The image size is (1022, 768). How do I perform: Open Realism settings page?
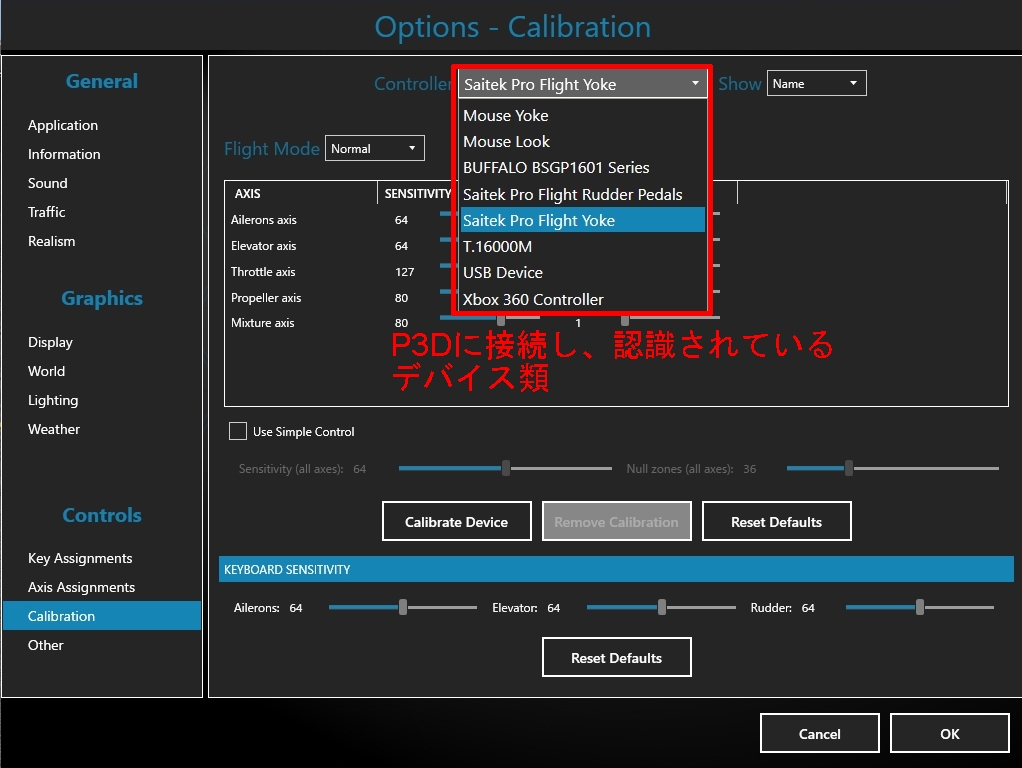click(x=51, y=241)
